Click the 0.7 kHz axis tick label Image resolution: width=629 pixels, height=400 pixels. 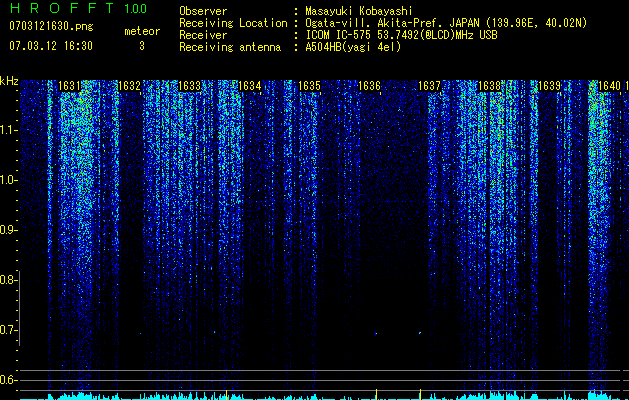tap(8, 330)
